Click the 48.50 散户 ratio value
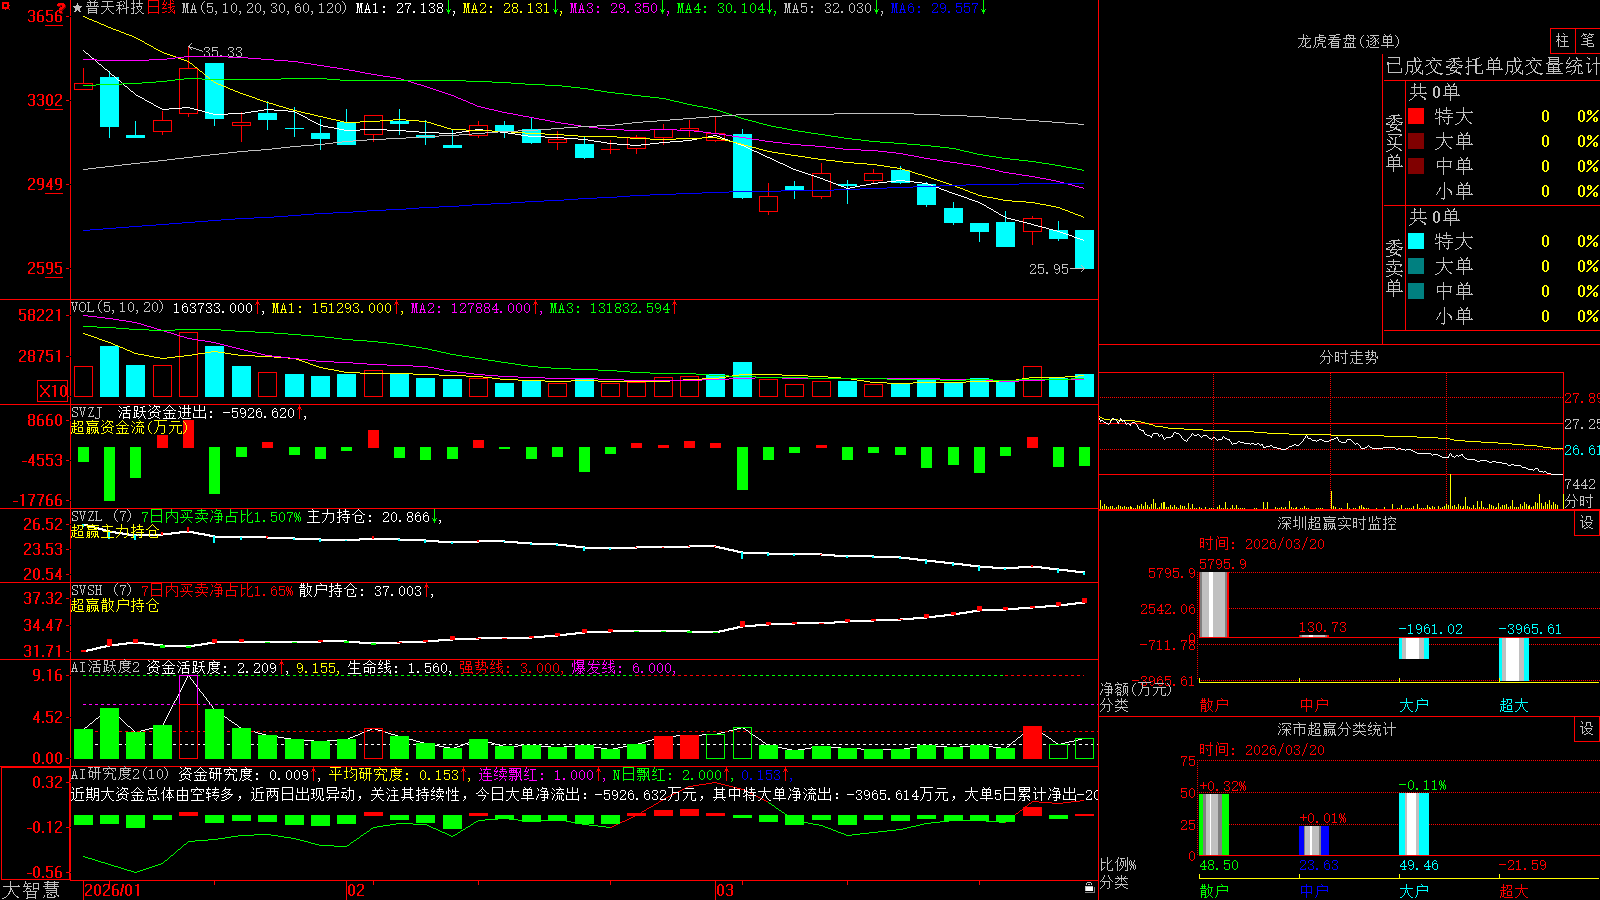Image resolution: width=1600 pixels, height=900 pixels. coord(1219,865)
